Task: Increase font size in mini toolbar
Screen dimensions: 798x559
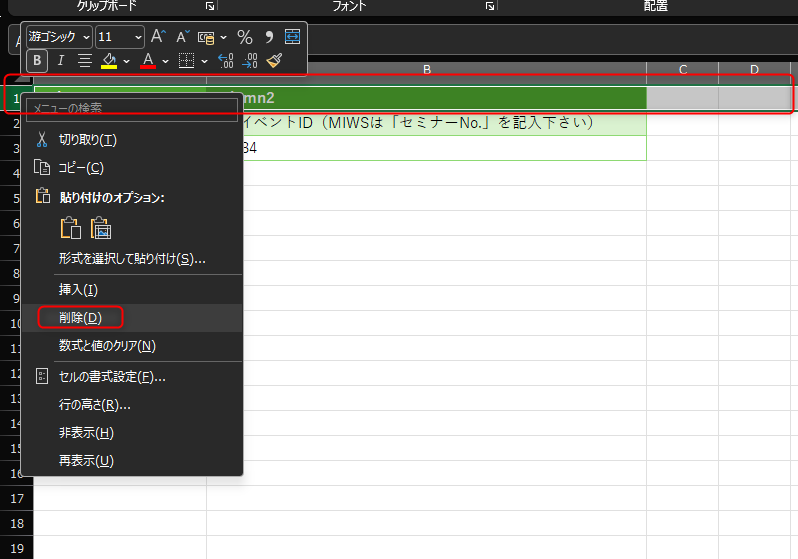Action: tap(158, 37)
